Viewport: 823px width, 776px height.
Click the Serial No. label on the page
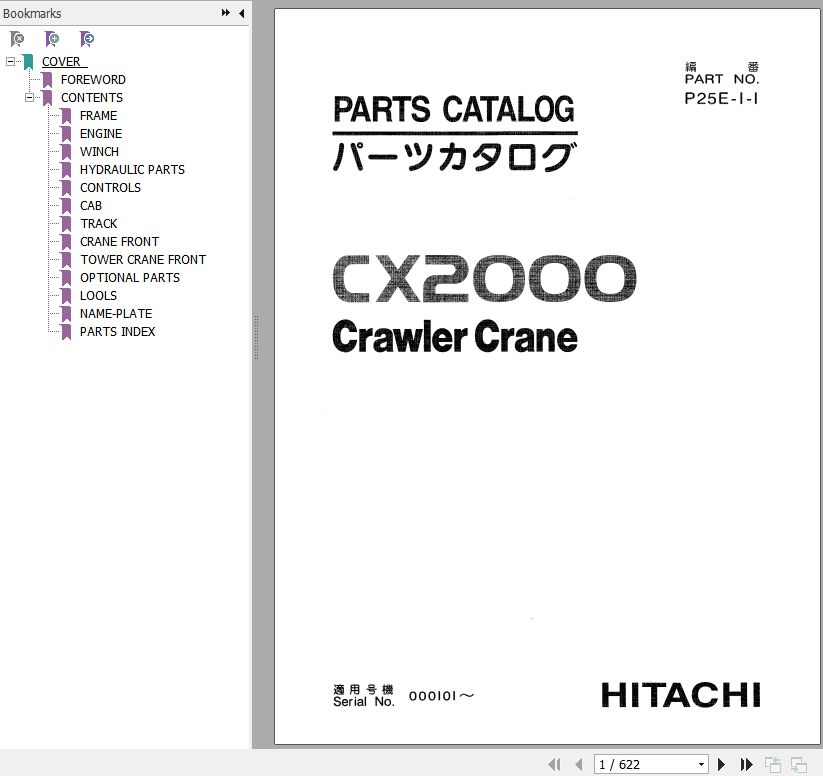point(364,701)
